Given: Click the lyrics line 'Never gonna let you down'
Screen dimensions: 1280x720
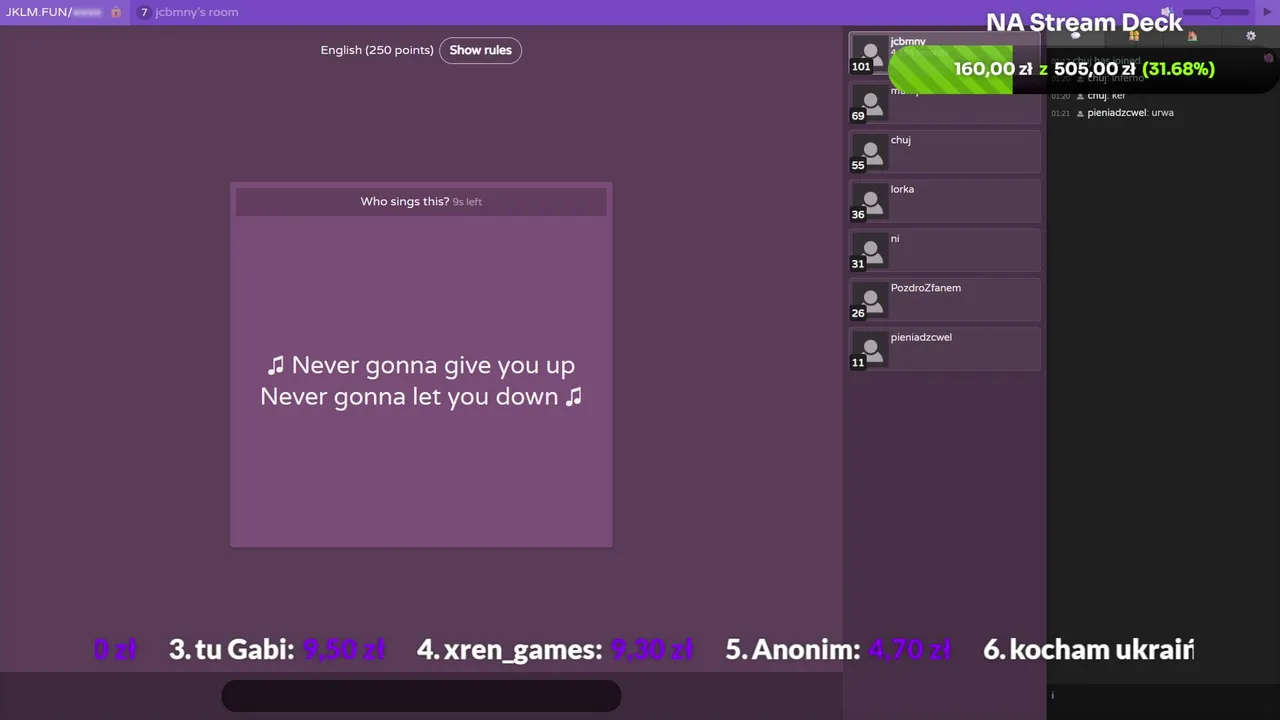Looking at the screenshot, I should pos(409,396).
